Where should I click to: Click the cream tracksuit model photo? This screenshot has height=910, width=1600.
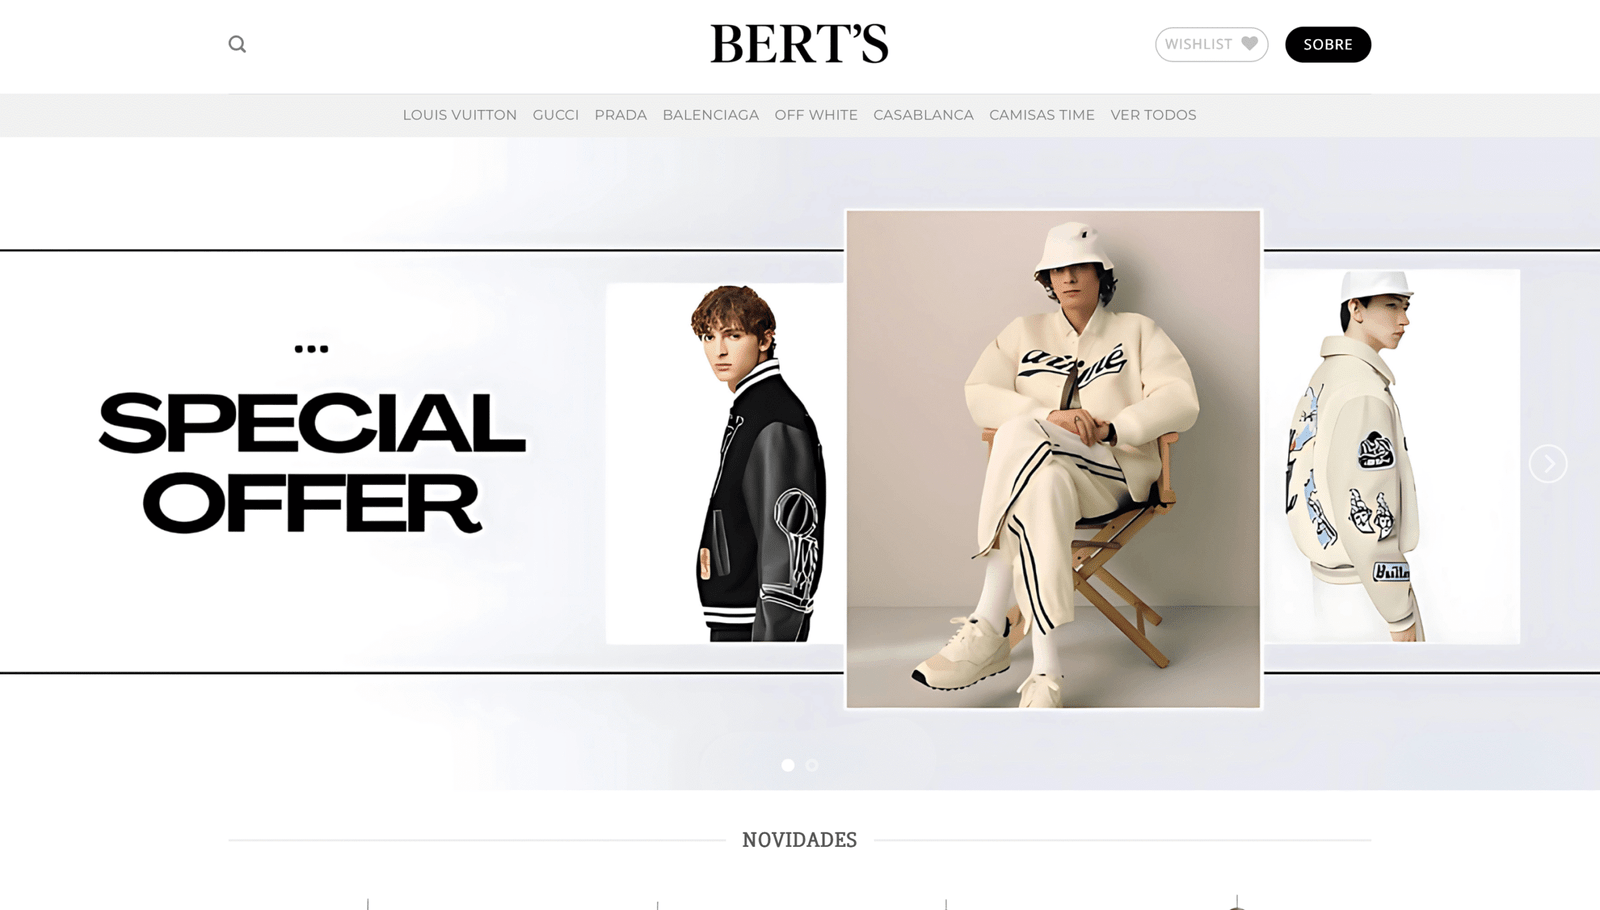click(x=1053, y=459)
